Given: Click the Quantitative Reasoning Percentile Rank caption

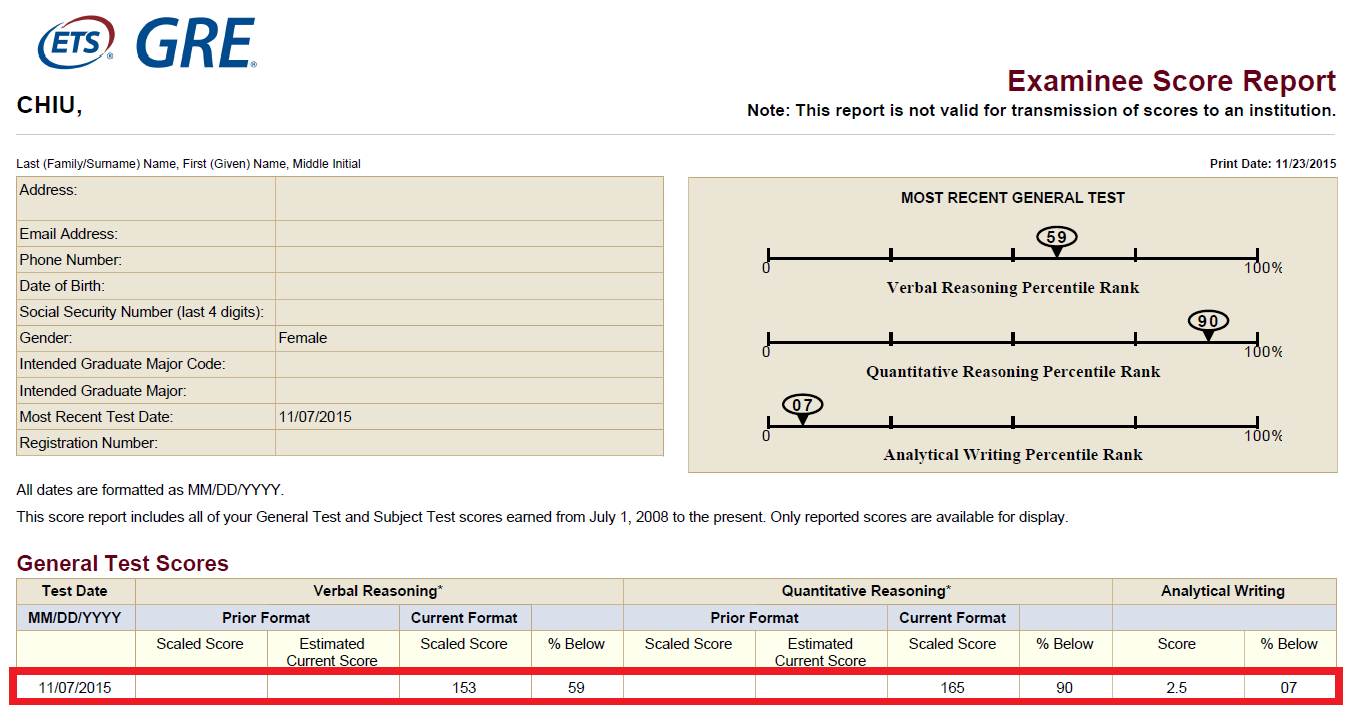Looking at the screenshot, I should 1013,372.
